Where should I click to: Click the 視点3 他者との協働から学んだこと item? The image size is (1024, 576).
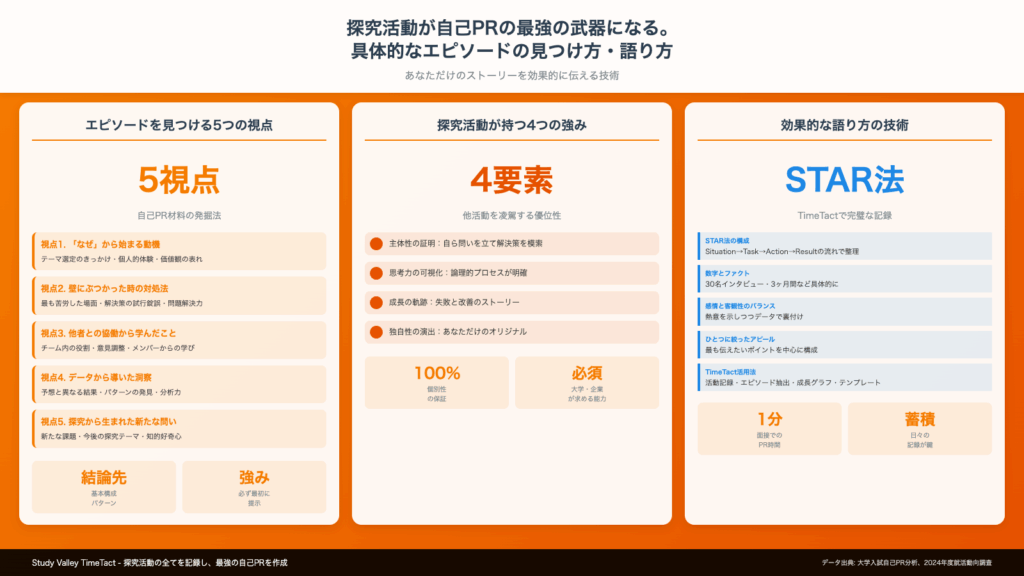pyautogui.click(x=179, y=340)
